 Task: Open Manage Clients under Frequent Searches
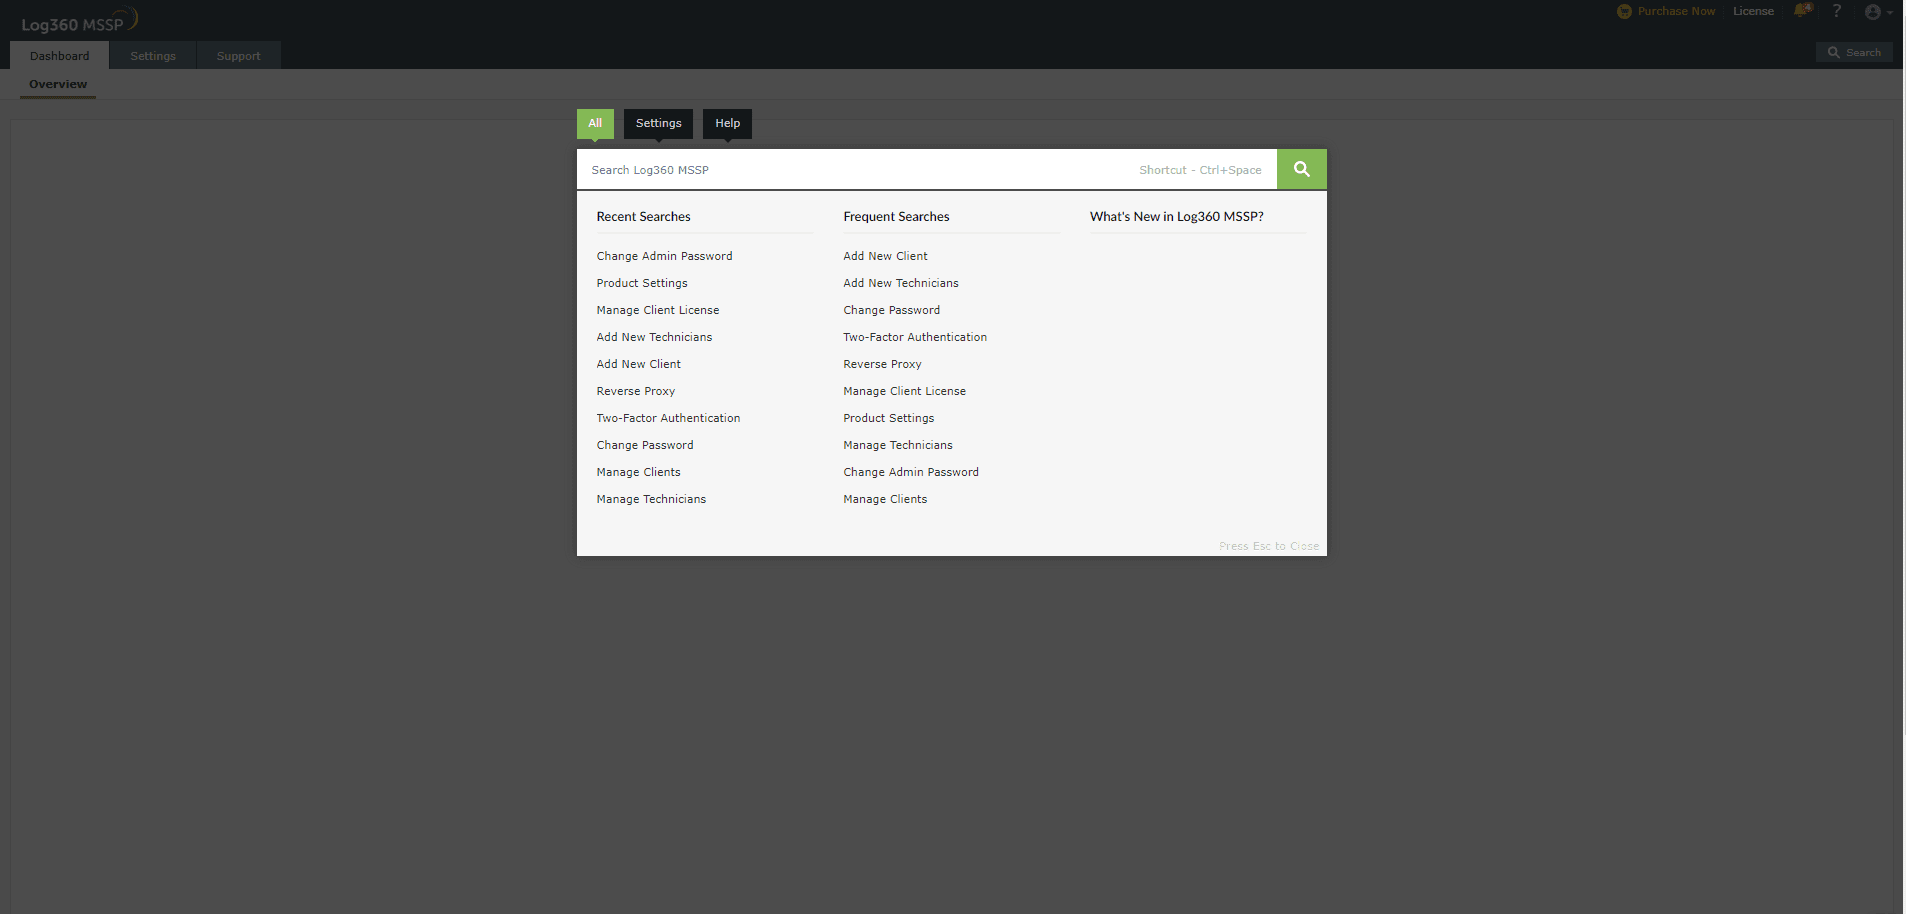885,499
